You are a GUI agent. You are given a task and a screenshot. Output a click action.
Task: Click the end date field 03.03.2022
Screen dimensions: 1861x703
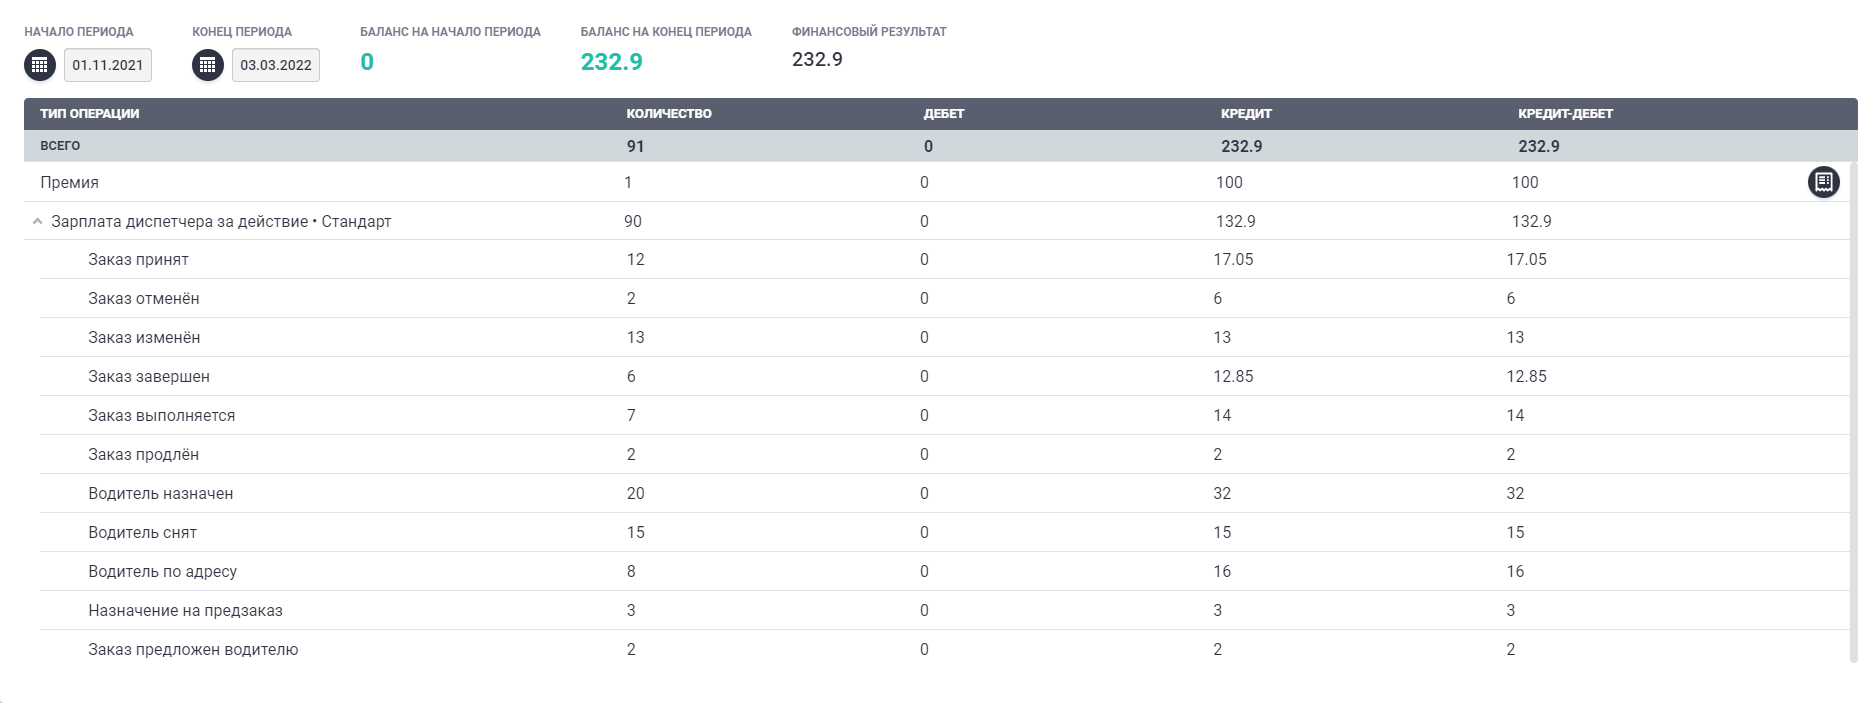[276, 65]
